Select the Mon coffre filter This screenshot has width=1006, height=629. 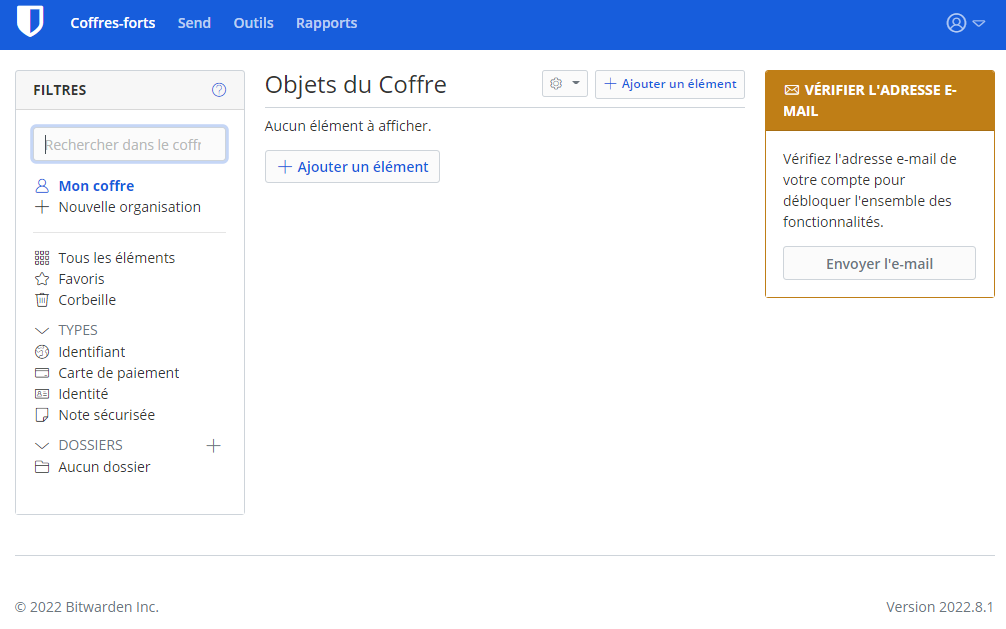96,186
